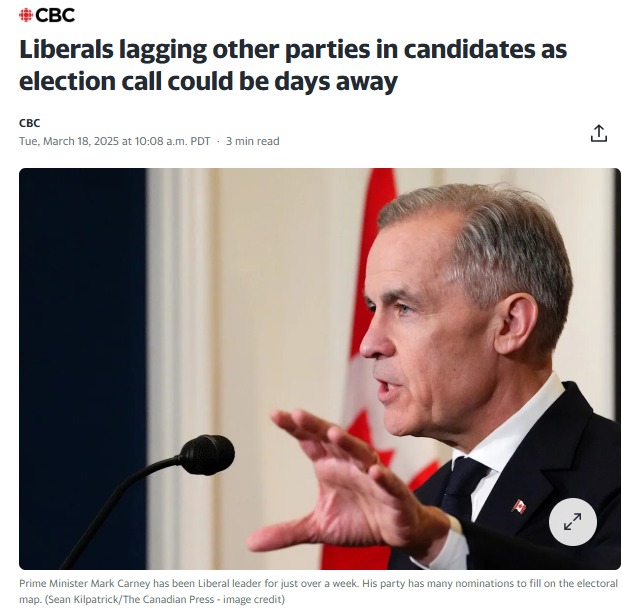622x612 pixels.
Task: Click the "3 min read" label
Action: 253,141
